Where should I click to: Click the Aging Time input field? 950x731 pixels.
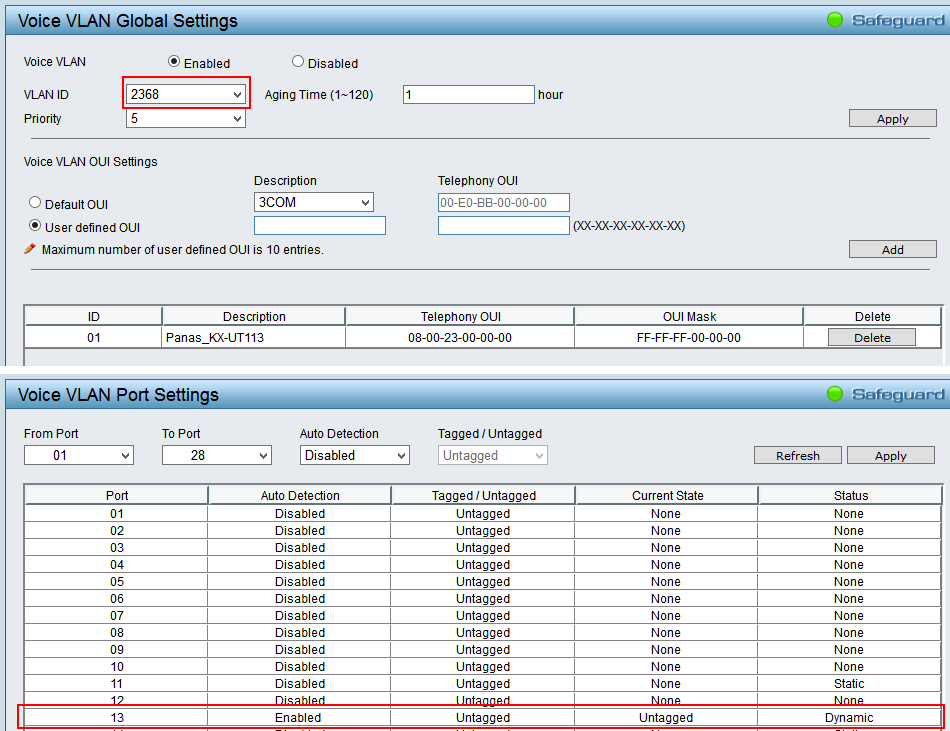(x=468, y=95)
